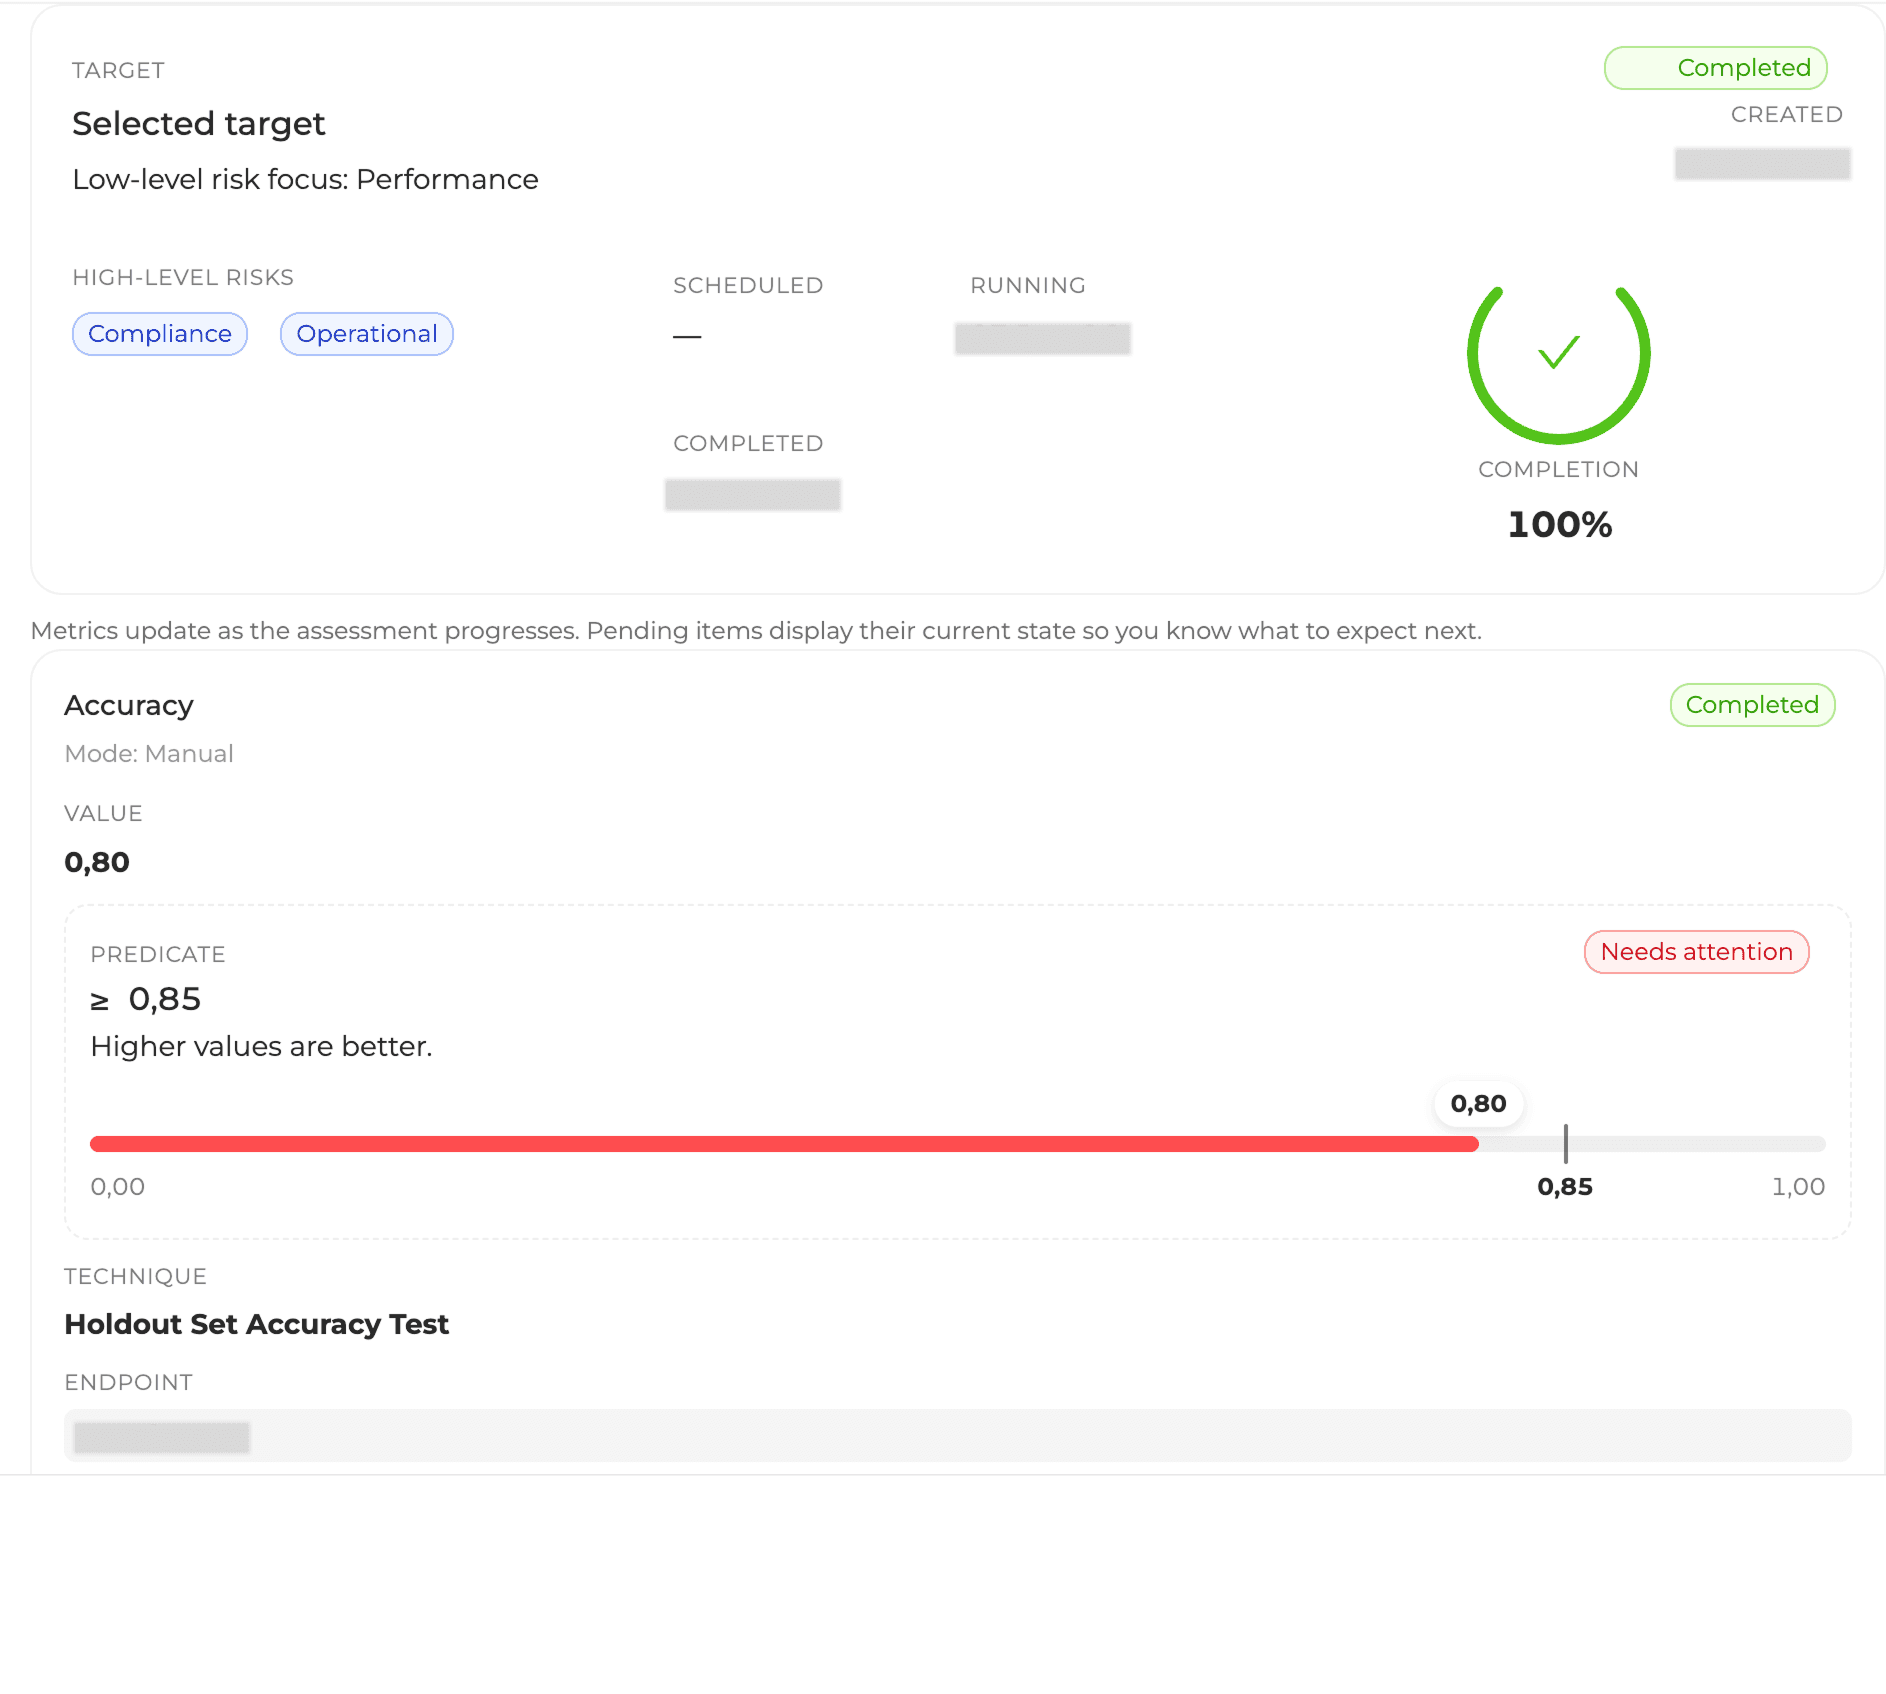Click the Selected target heading
1886x1694 pixels.
(x=199, y=124)
